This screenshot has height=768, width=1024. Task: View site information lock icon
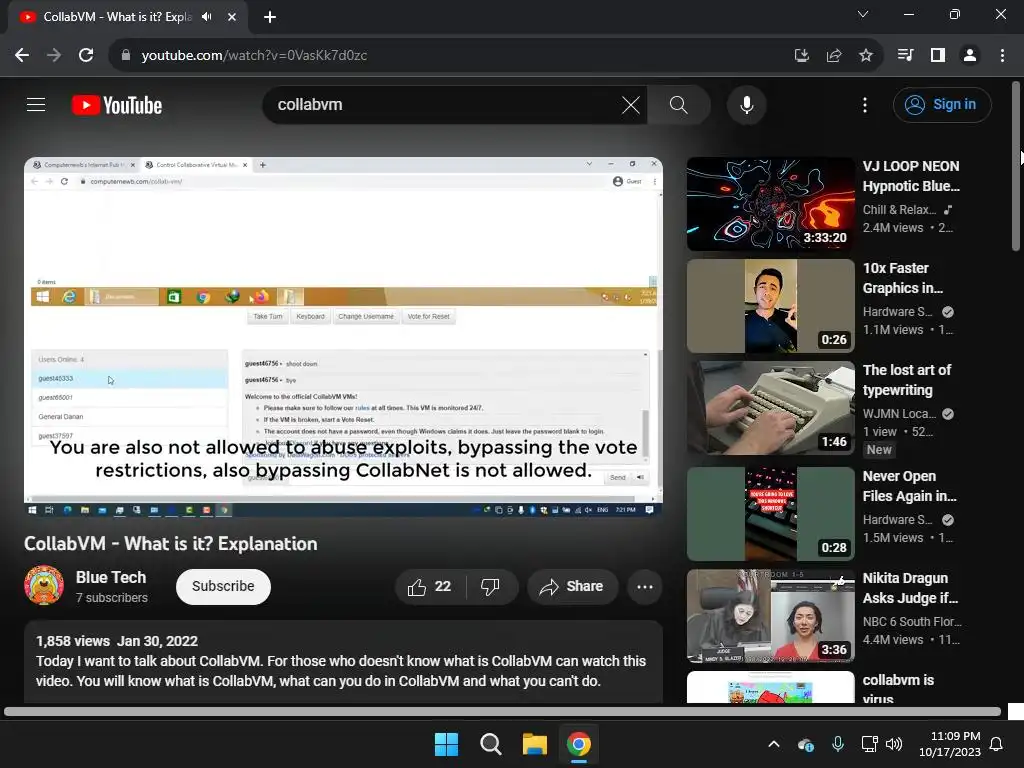pyautogui.click(x=126, y=56)
